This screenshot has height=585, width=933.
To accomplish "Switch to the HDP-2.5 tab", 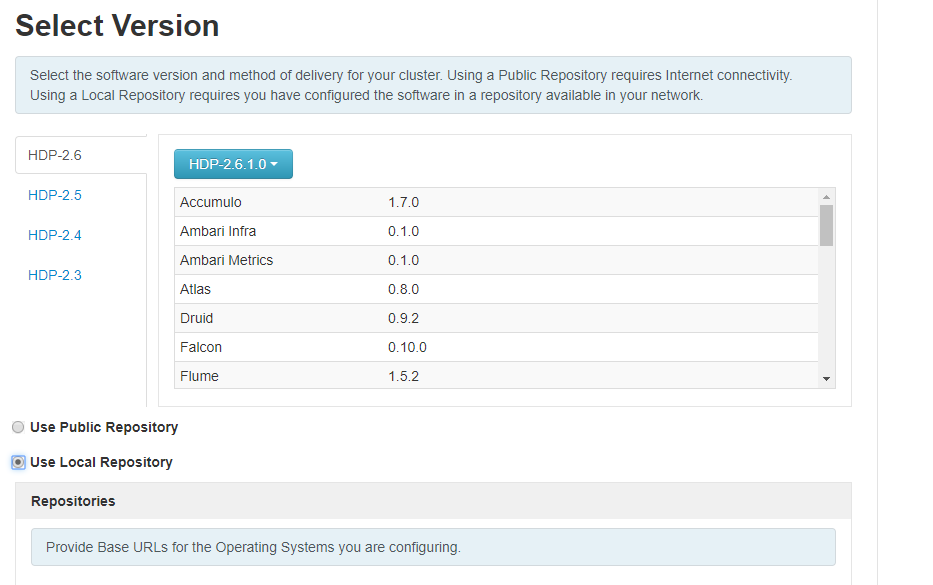I will pyautogui.click(x=55, y=195).
